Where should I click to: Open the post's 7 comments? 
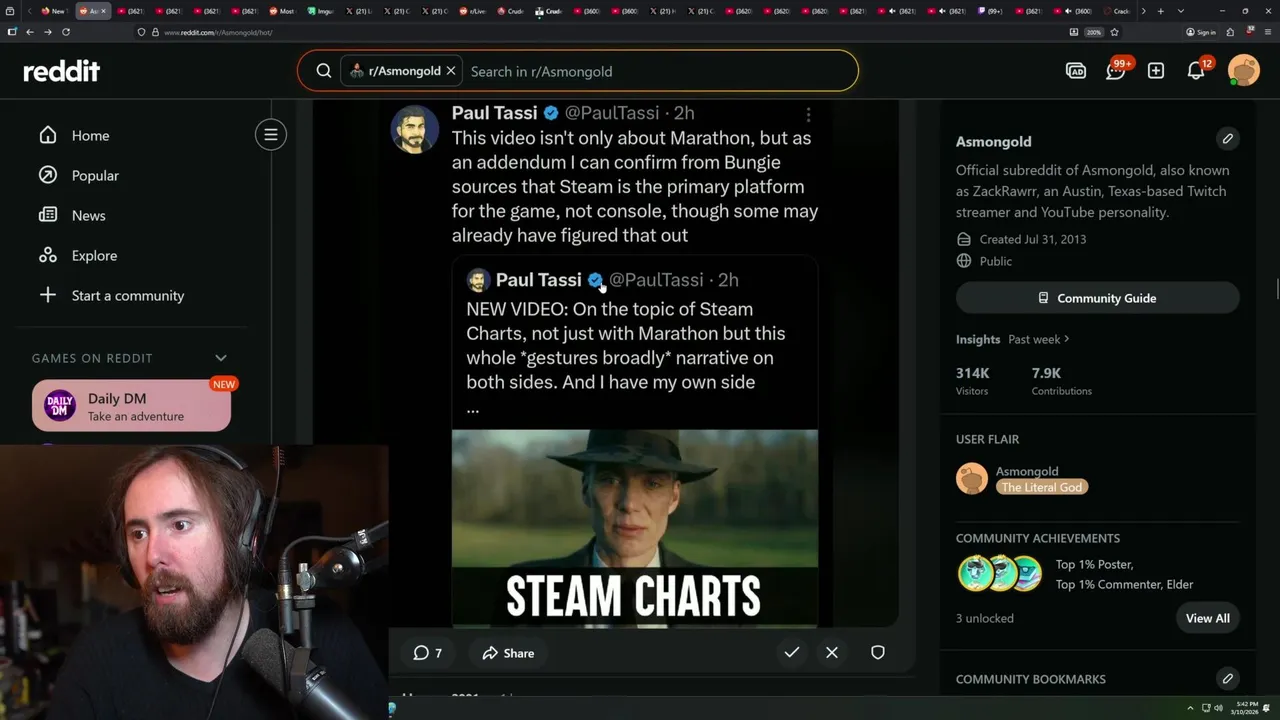[428, 653]
